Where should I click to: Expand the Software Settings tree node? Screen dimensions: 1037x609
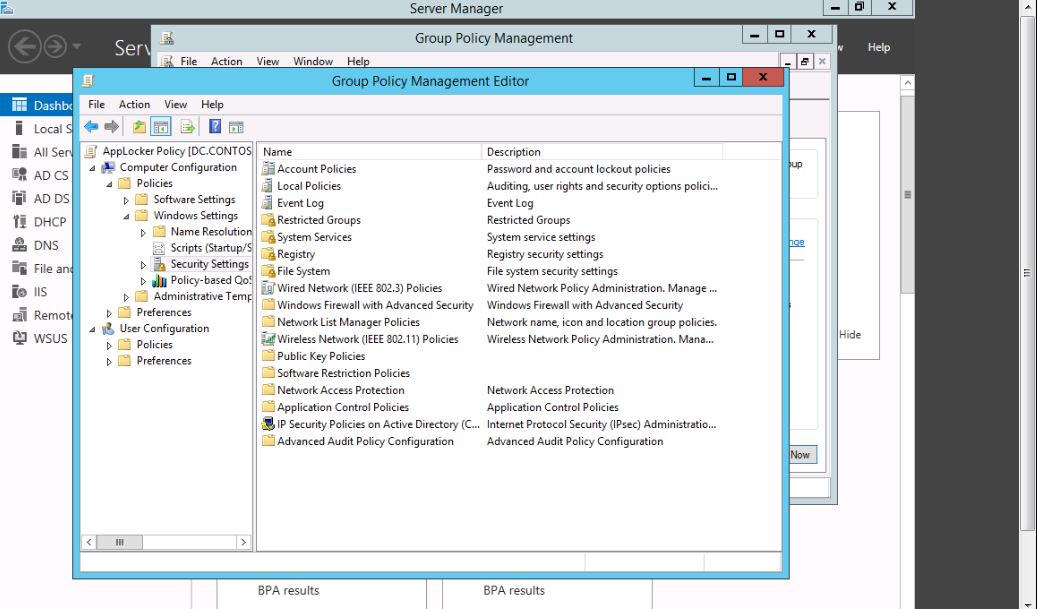tap(126, 200)
